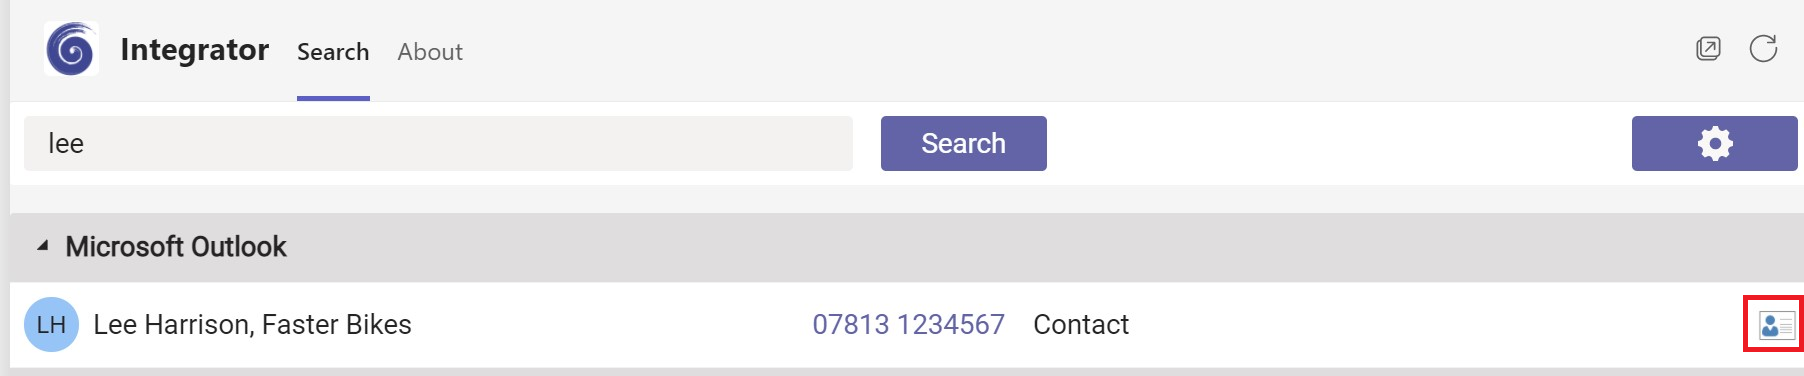
Task: Click the wide purple settings button
Action: 1715,143
